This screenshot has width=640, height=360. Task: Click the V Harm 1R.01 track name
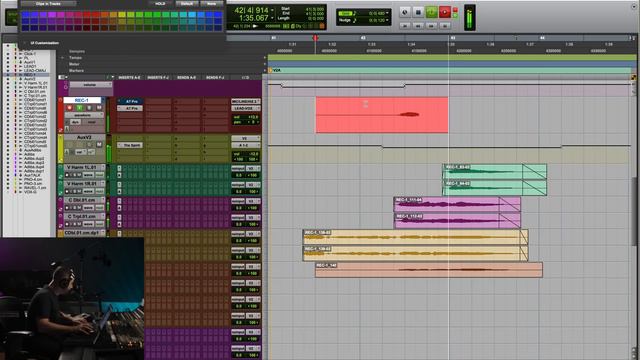coord(82,184)
